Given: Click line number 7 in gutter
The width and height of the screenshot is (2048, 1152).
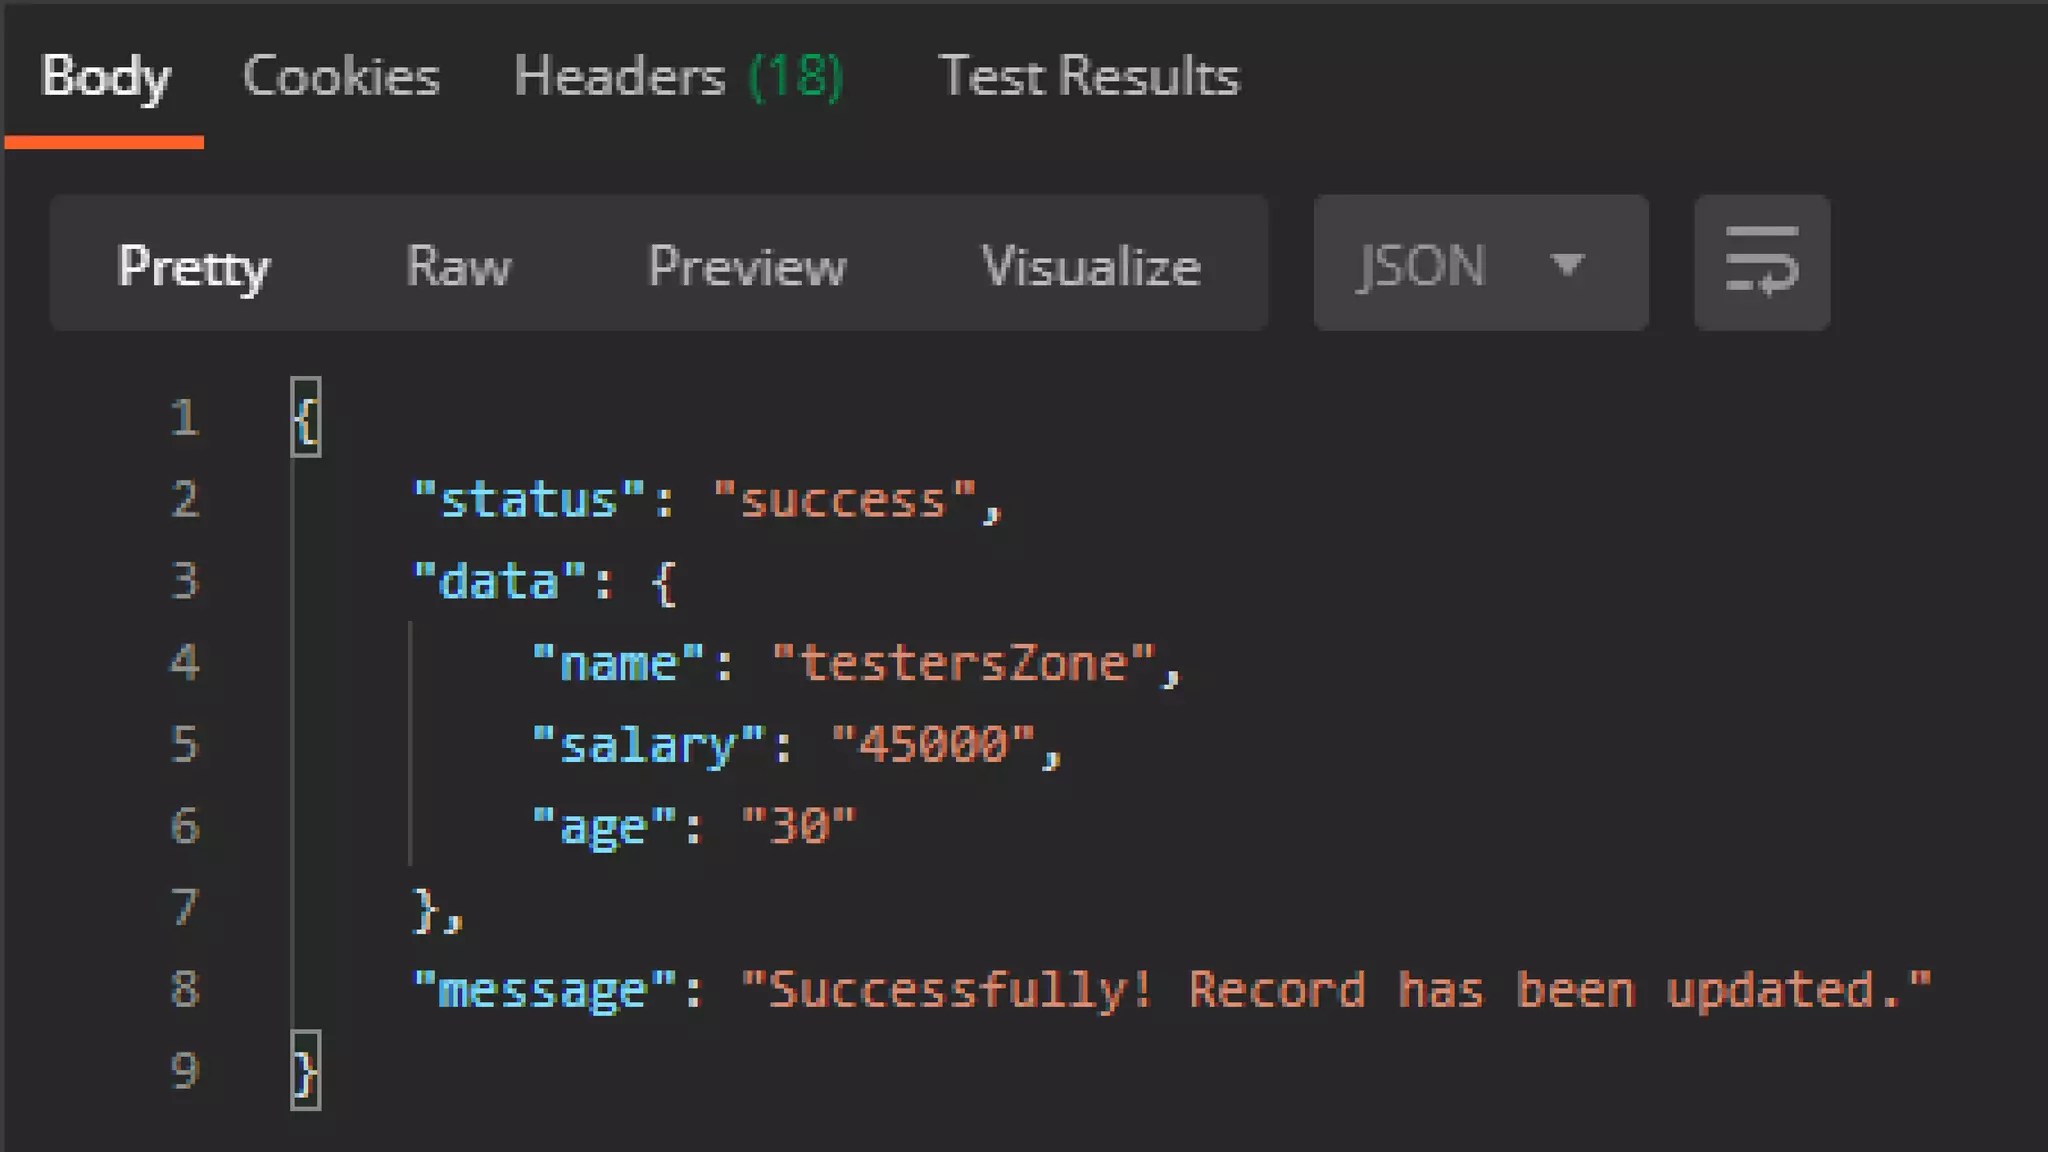Looking at the screenshot, I should pos(185,908).
